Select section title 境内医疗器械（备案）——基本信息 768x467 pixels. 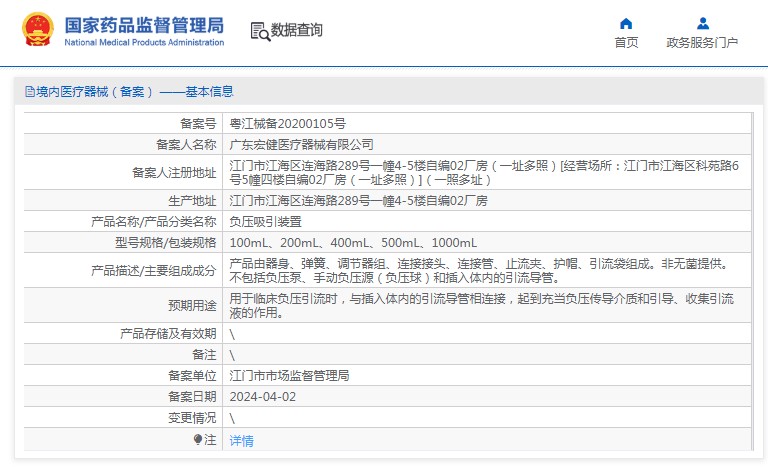coord(135,92)
